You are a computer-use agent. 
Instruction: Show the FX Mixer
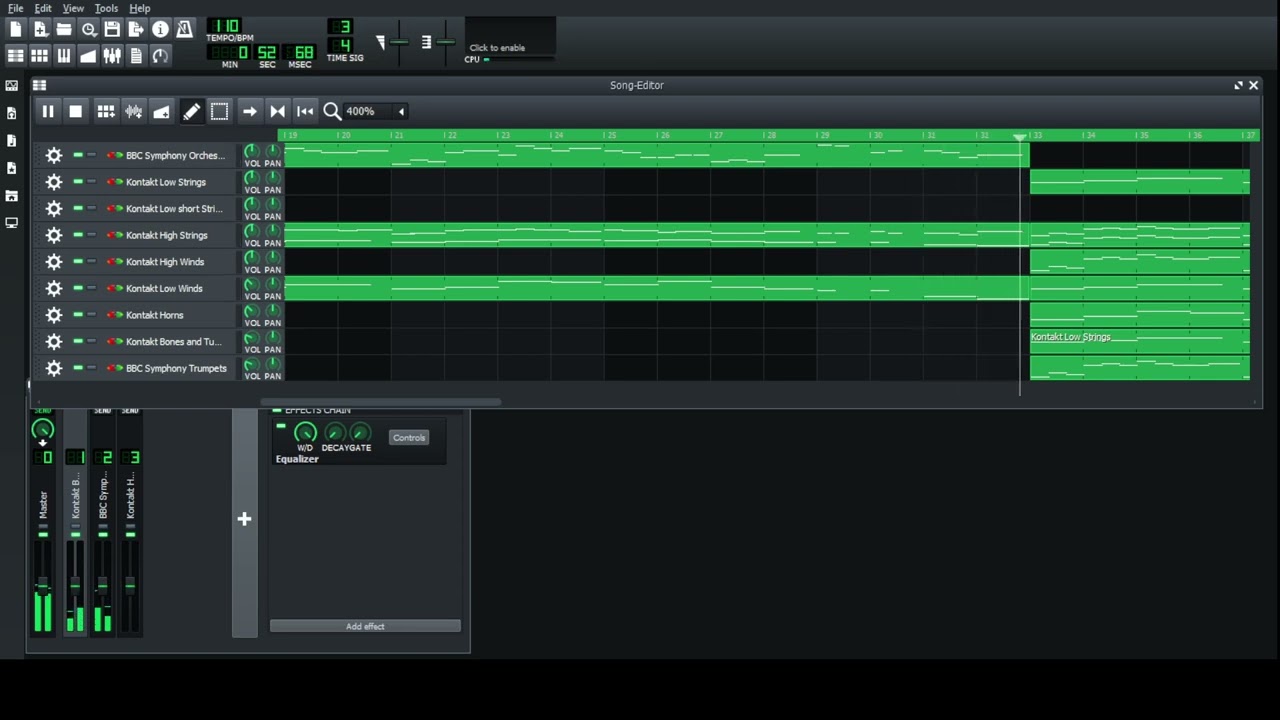(112, 56)
